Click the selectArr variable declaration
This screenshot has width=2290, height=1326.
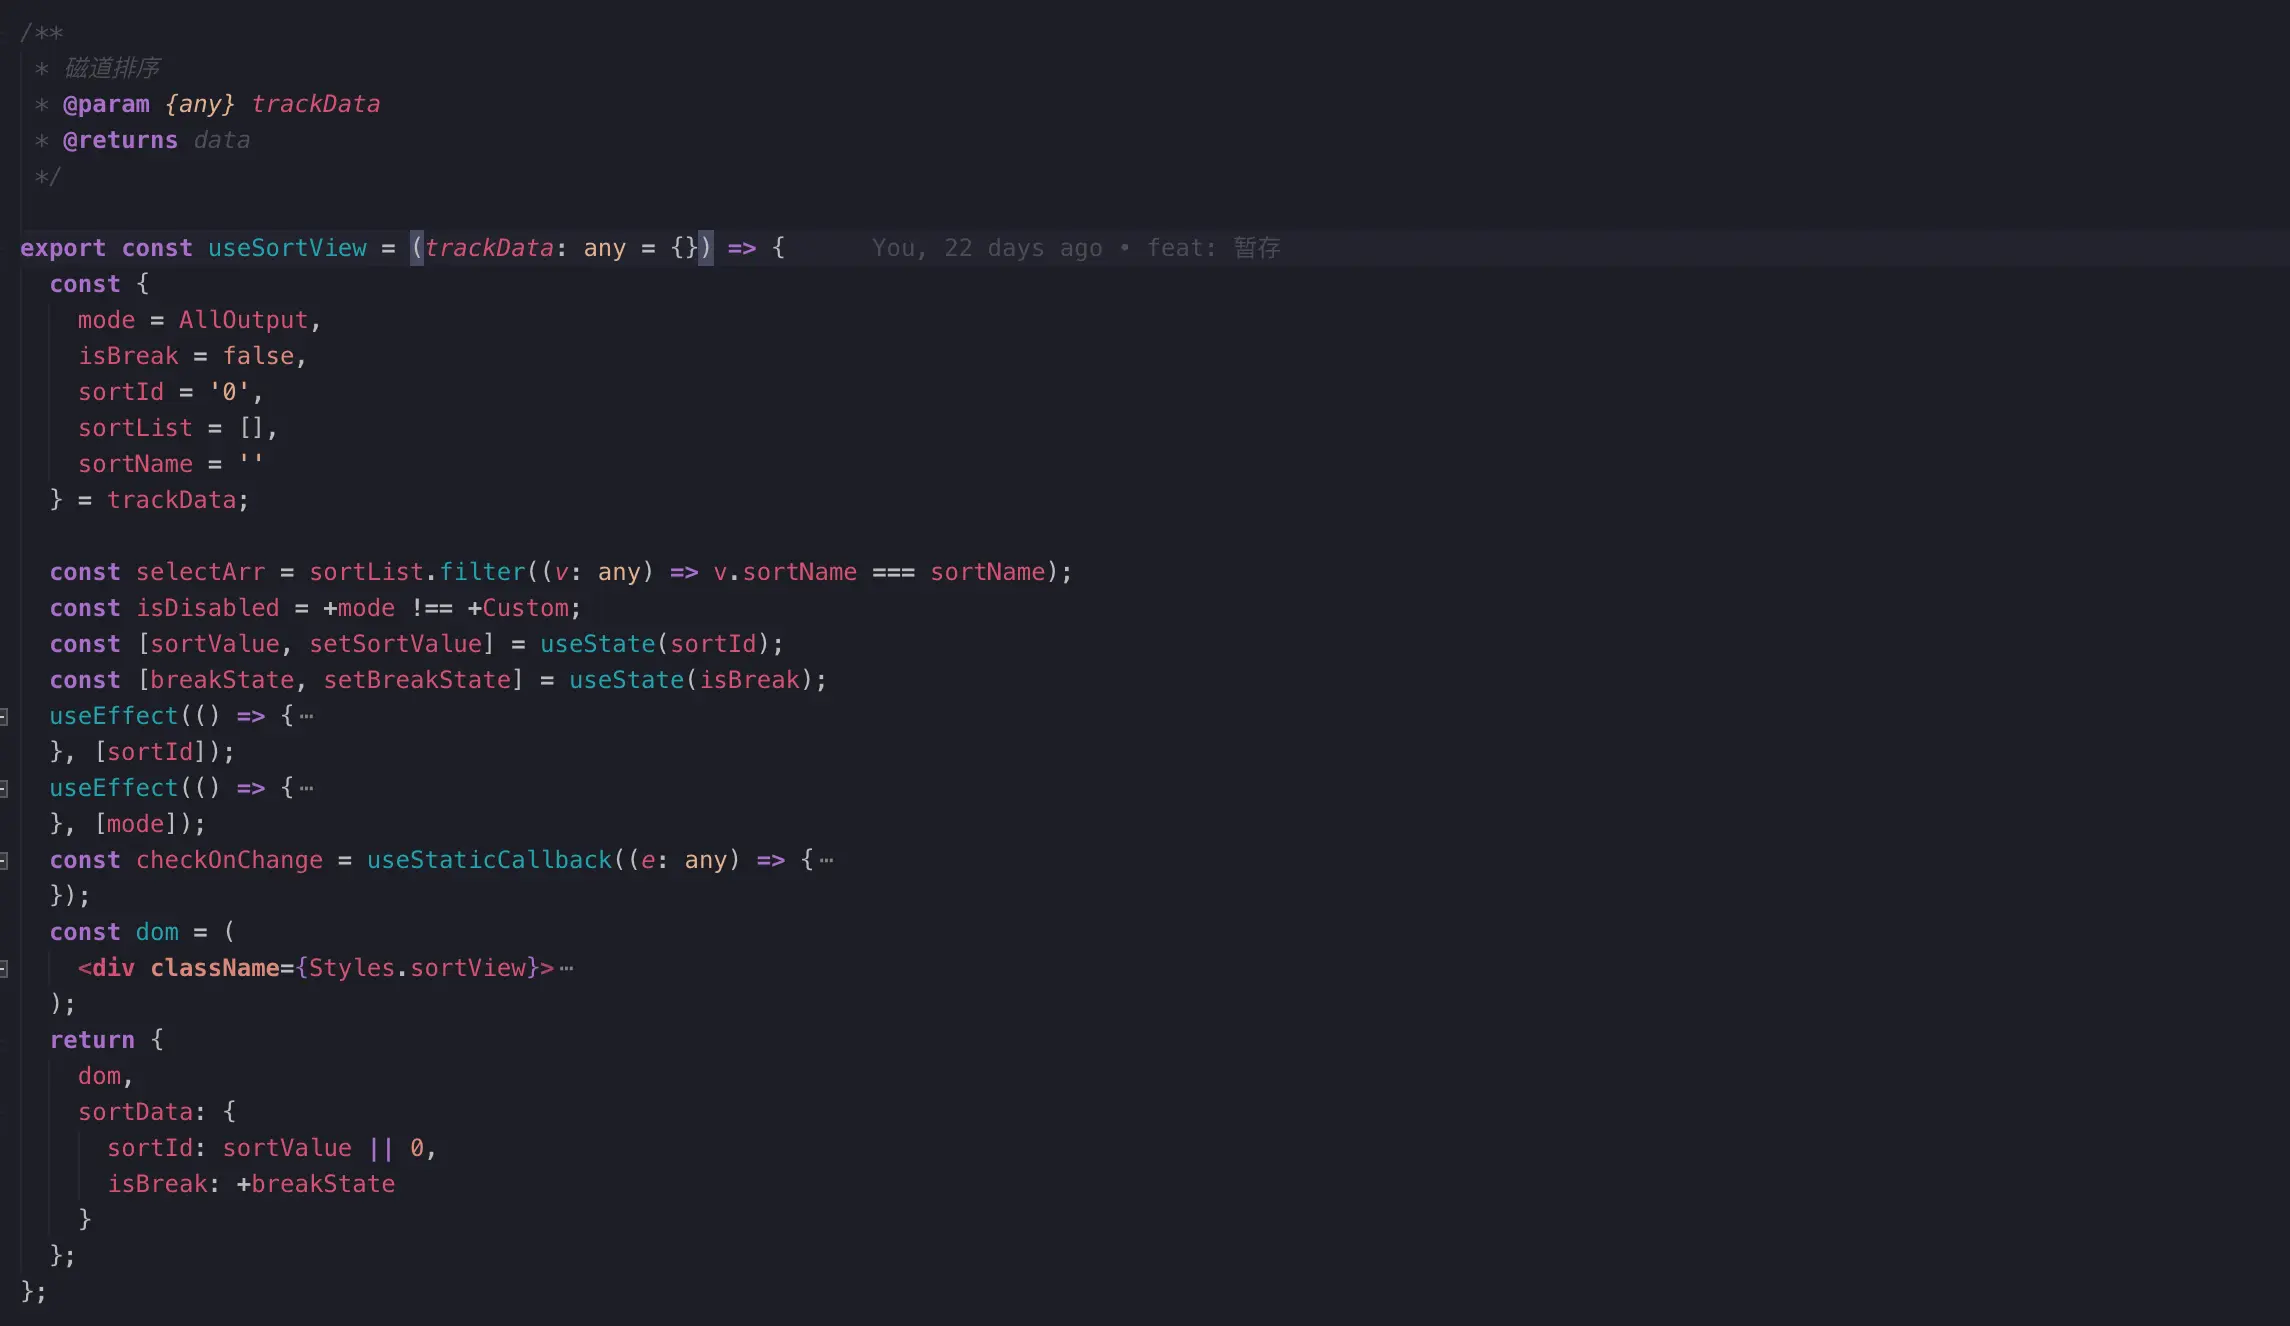(200, 572)
